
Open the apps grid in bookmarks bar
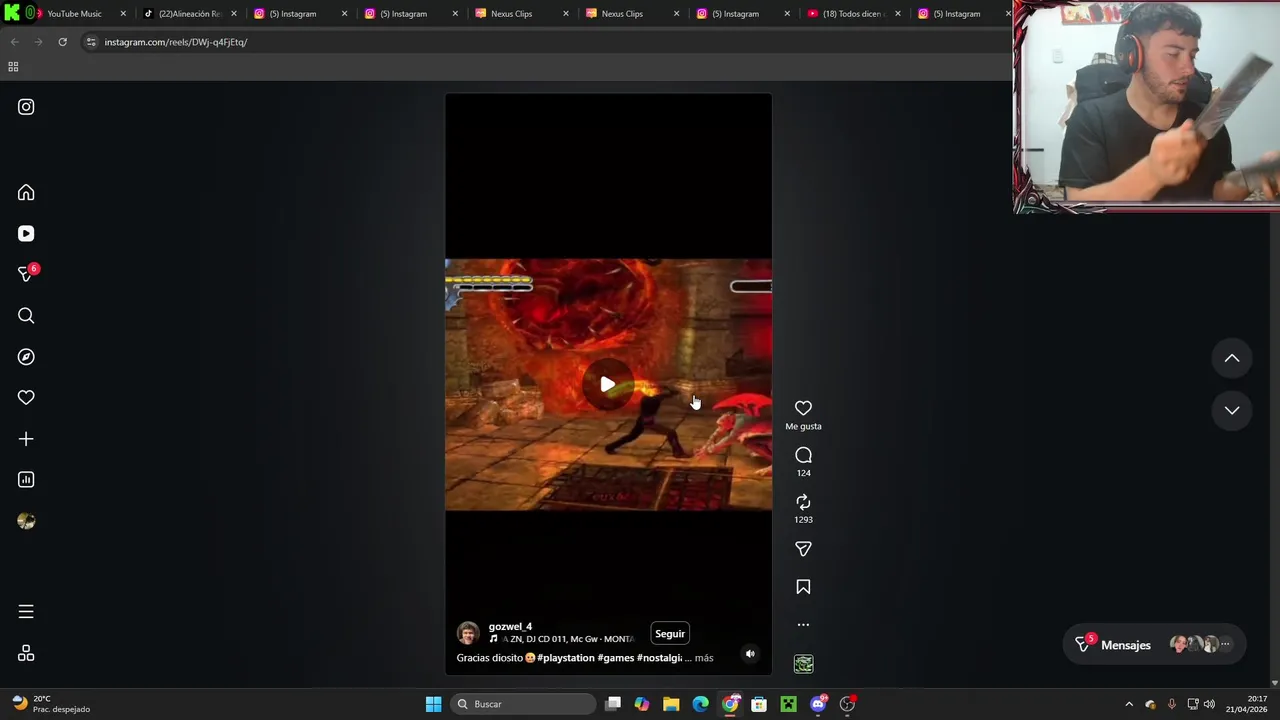coord(13,67)
